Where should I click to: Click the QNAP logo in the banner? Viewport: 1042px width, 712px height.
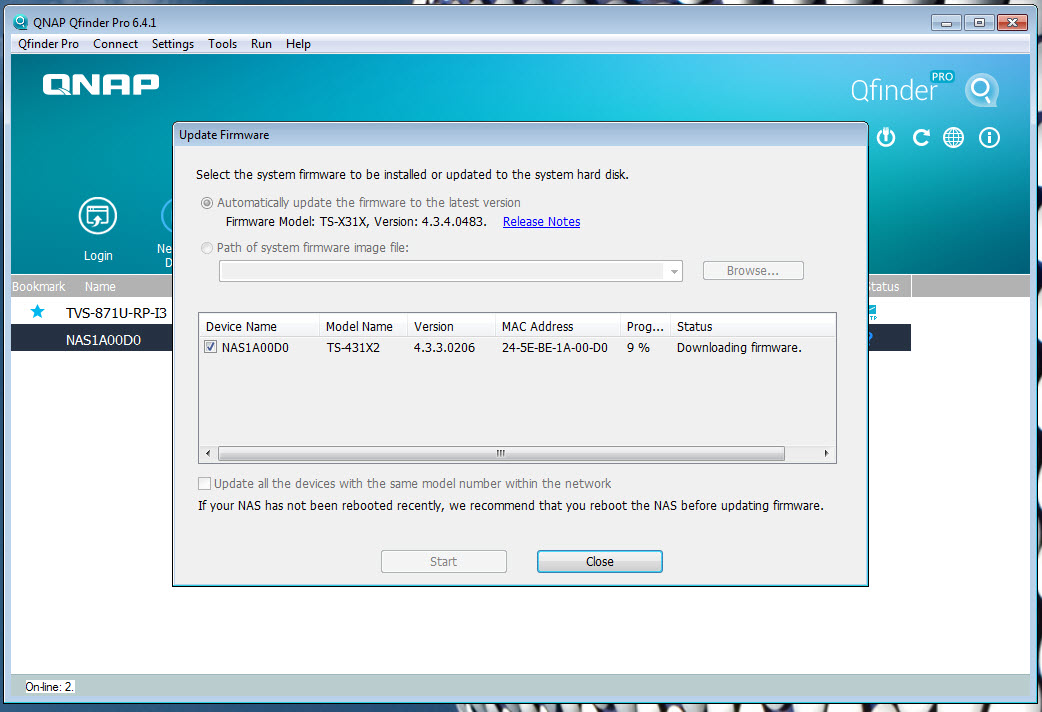tap(101, 84)
